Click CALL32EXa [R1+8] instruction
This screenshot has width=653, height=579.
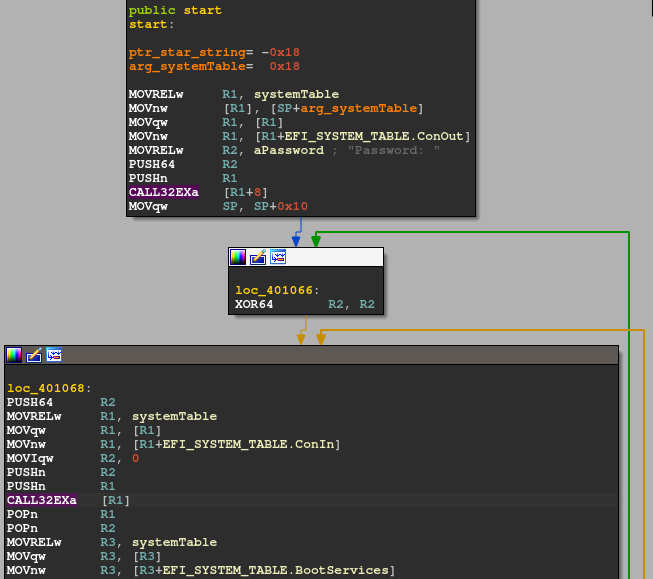[x=198, y=192]
